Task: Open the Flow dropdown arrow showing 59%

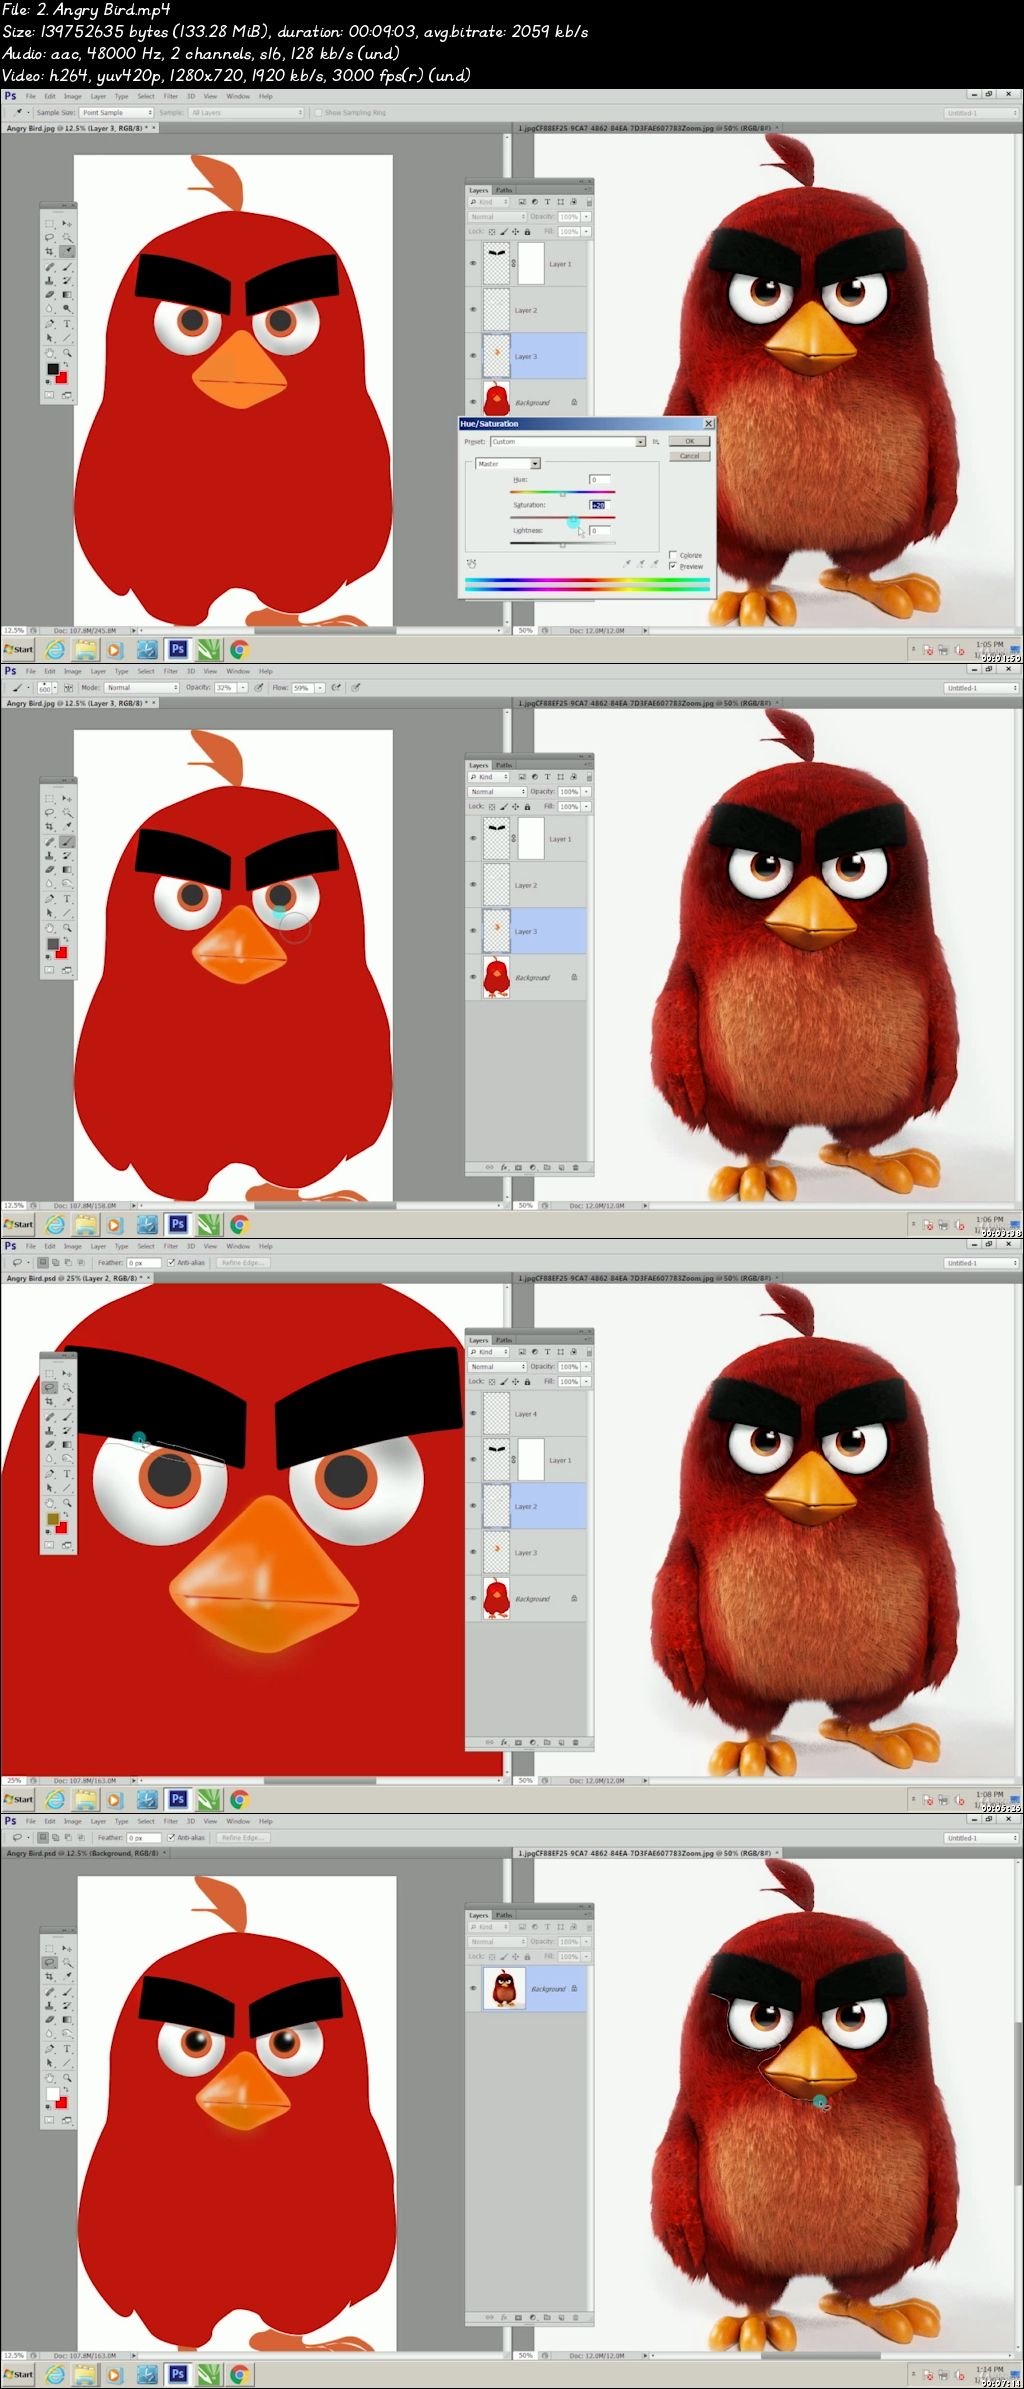Action: (320, 688)
